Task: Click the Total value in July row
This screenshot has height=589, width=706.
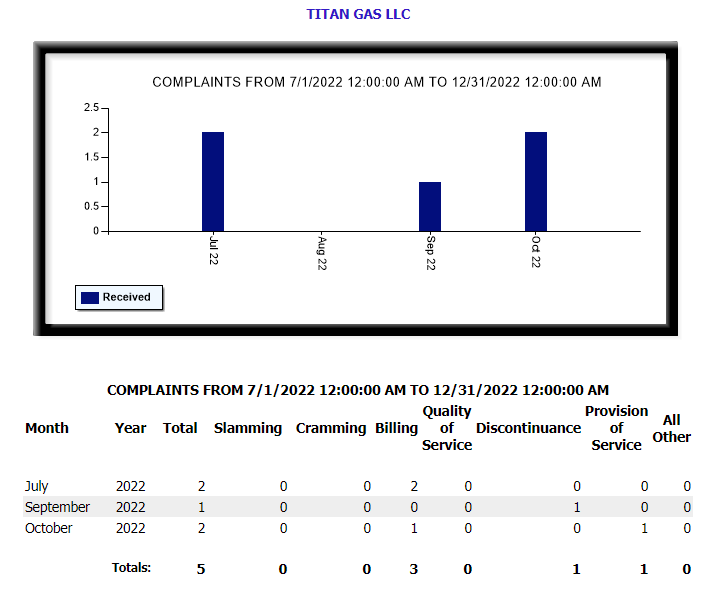Action: click(201, 486)
